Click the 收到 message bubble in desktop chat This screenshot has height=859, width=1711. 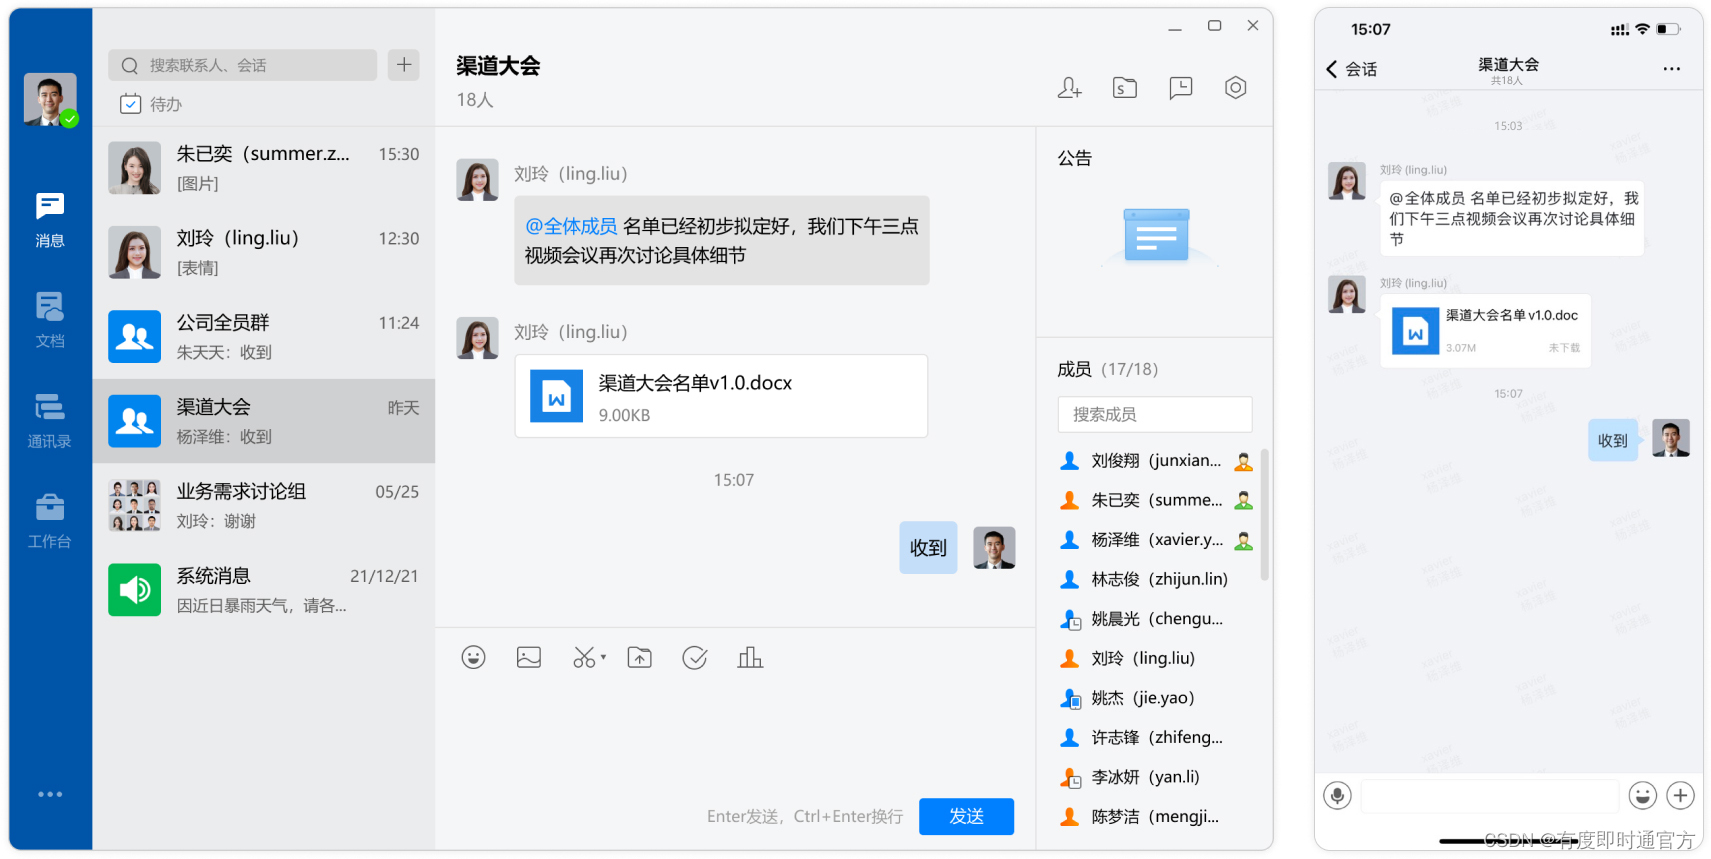[928, 548]
